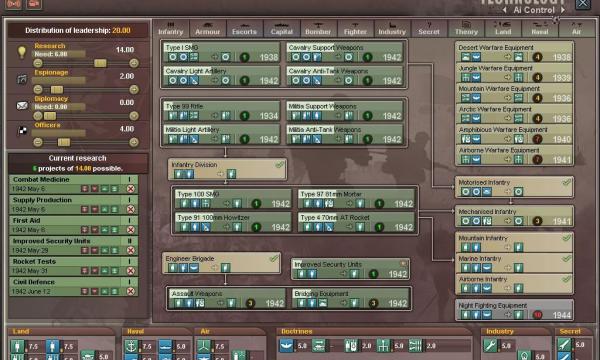Click the Mechanised Infantry technology box
The image size is (600, 360).
coord(514,216)
